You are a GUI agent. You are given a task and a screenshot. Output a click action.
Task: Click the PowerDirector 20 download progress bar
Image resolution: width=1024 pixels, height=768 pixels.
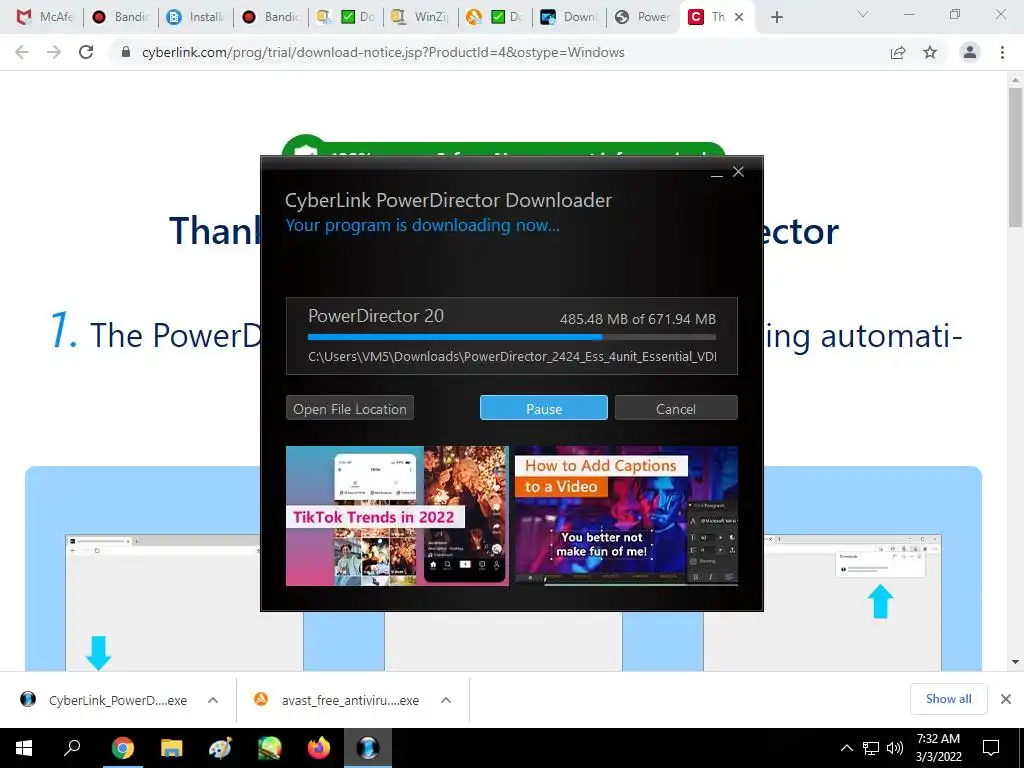tap(511, 337)
